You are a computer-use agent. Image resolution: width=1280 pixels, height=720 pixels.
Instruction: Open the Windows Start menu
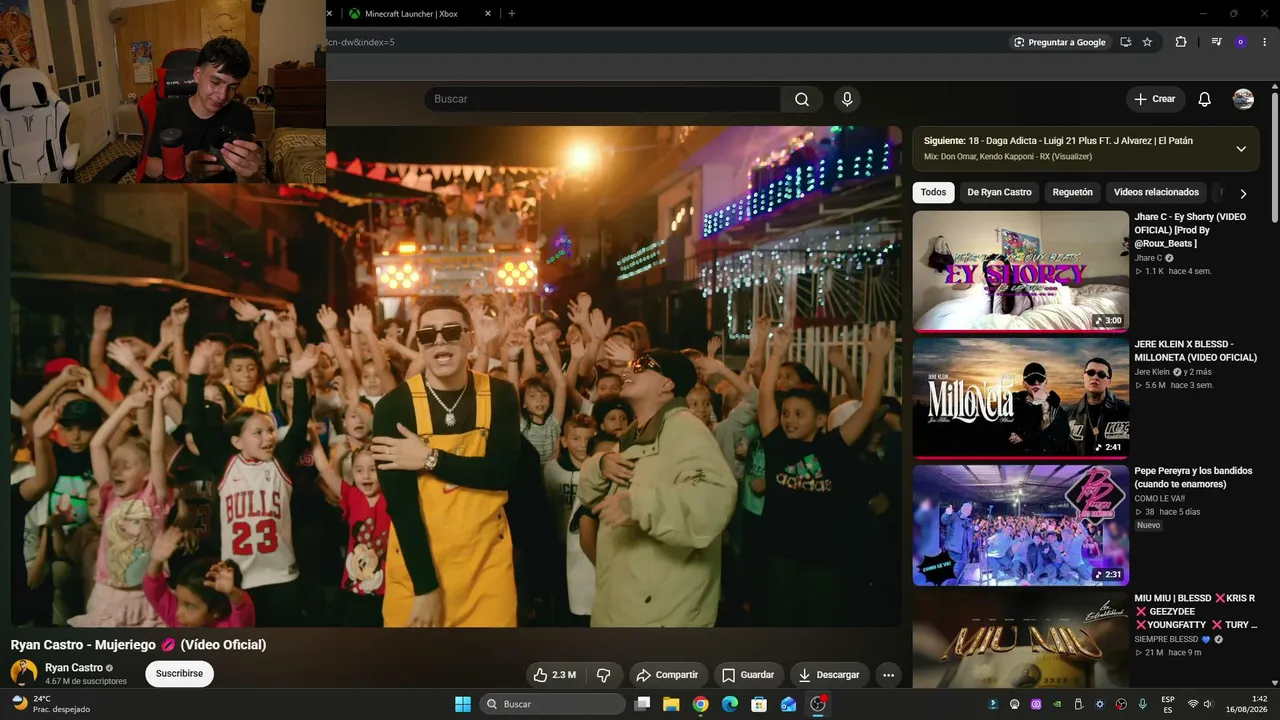coord(463,704)
